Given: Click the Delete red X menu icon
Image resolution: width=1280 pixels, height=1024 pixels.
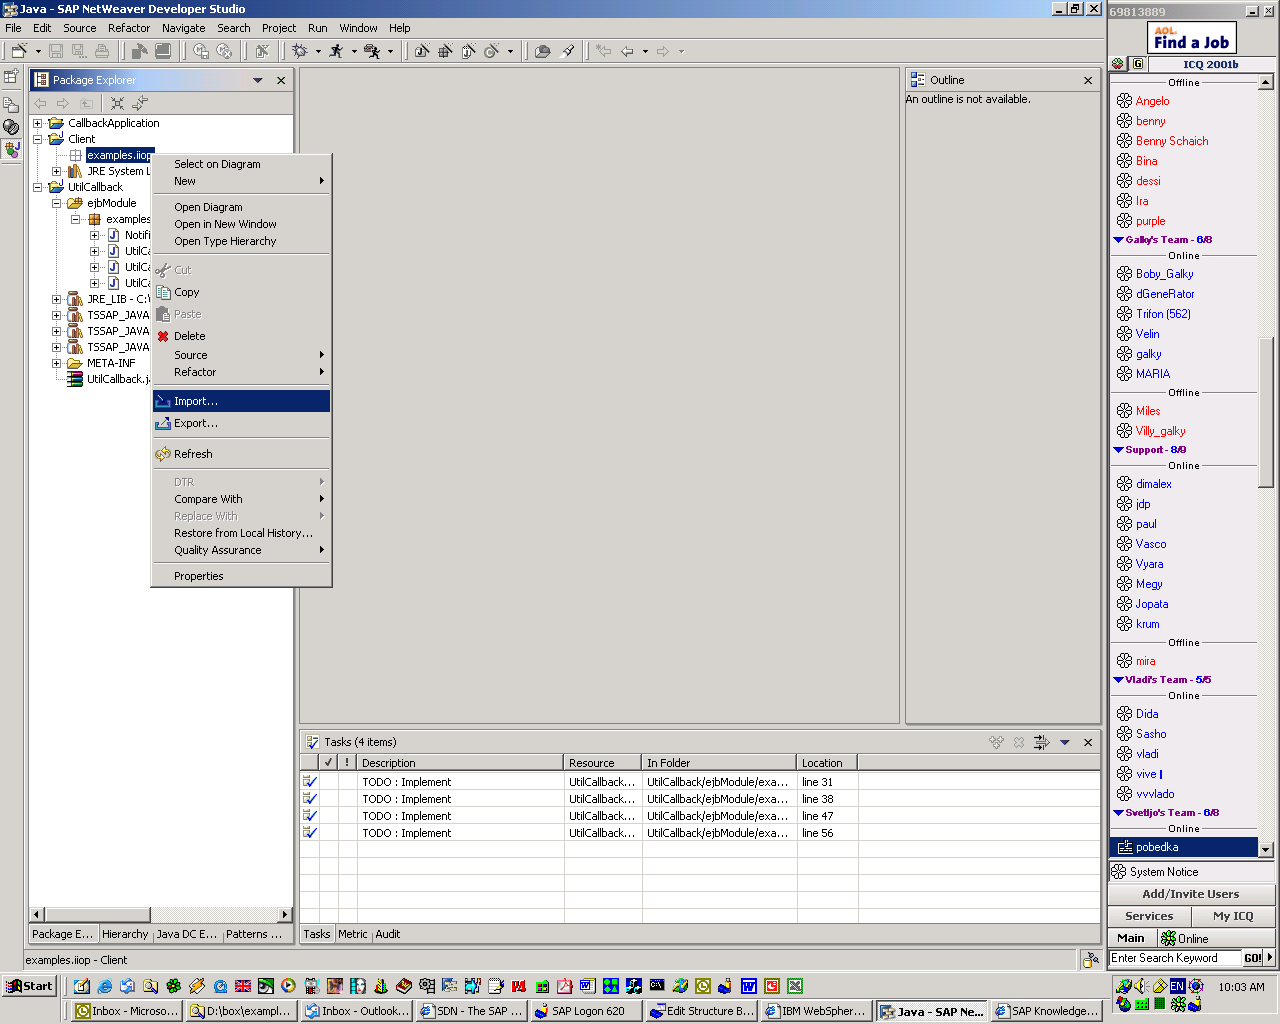Looking at the screenshot, I should coord(163,336).
